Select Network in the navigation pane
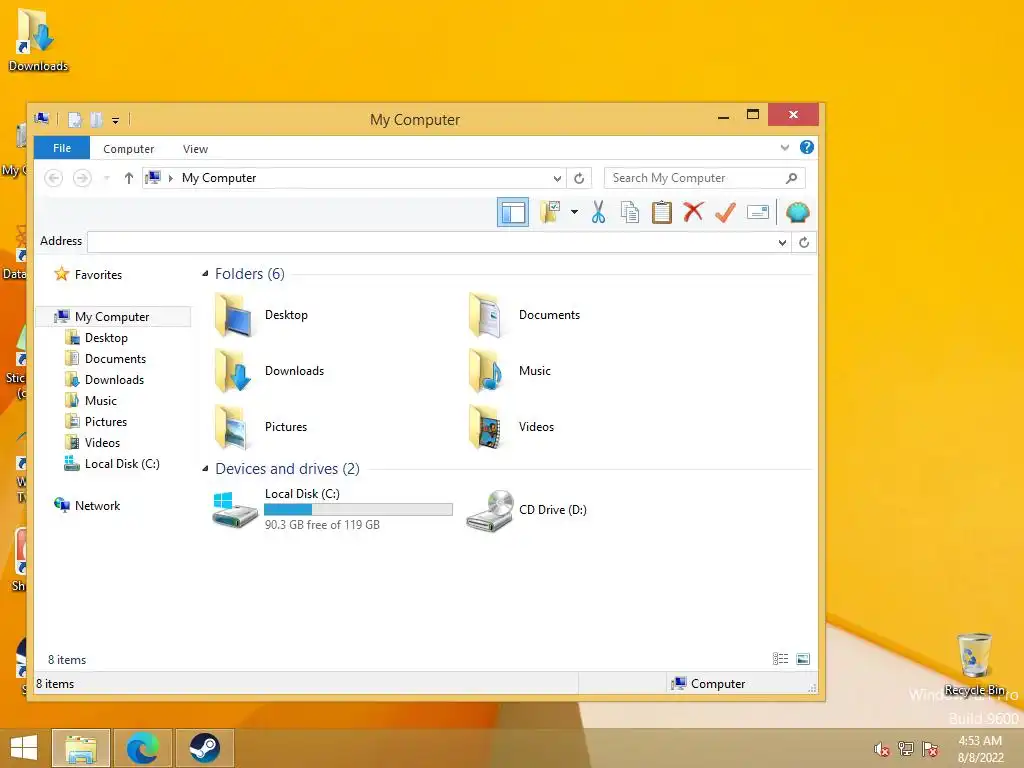This screenshot has height=768, width=1024. pyautogui.click(x=97, y=505)
